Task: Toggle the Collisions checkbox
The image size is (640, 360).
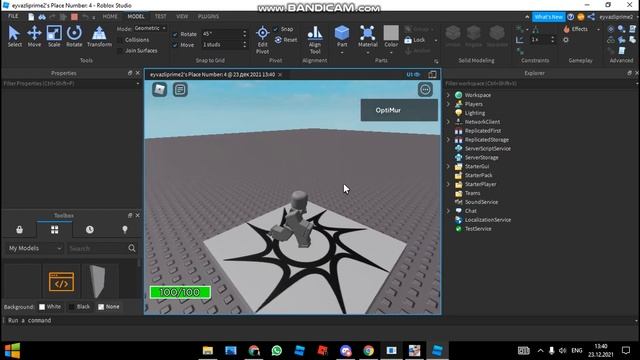Action: pyautogui.click(x=120, y=40)
